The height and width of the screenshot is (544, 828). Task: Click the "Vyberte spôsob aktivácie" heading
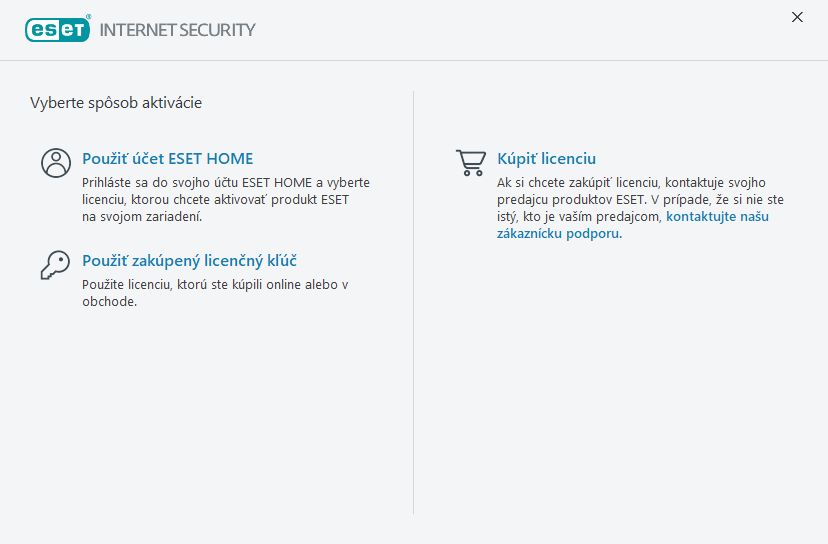click(x=116, y=102)
